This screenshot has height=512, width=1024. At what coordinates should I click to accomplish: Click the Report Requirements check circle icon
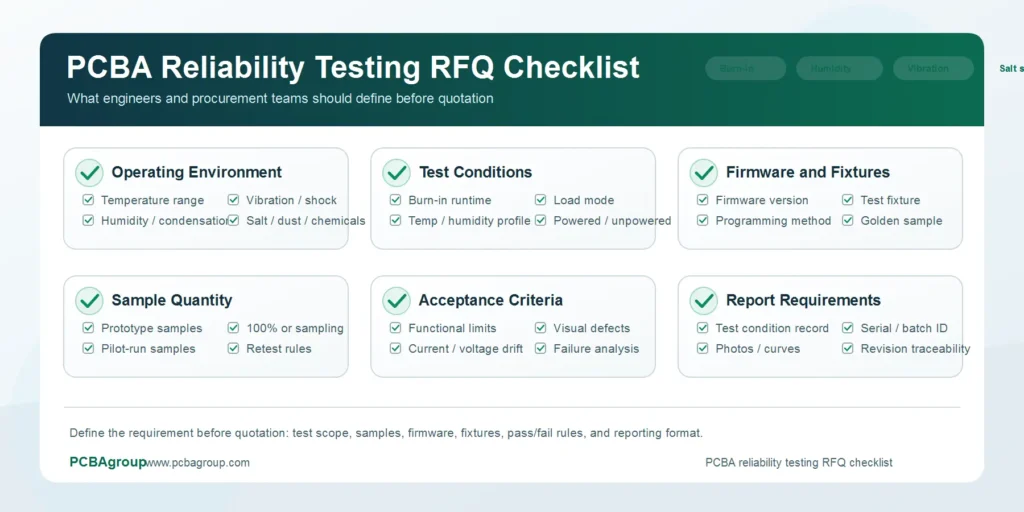[704, 300]
